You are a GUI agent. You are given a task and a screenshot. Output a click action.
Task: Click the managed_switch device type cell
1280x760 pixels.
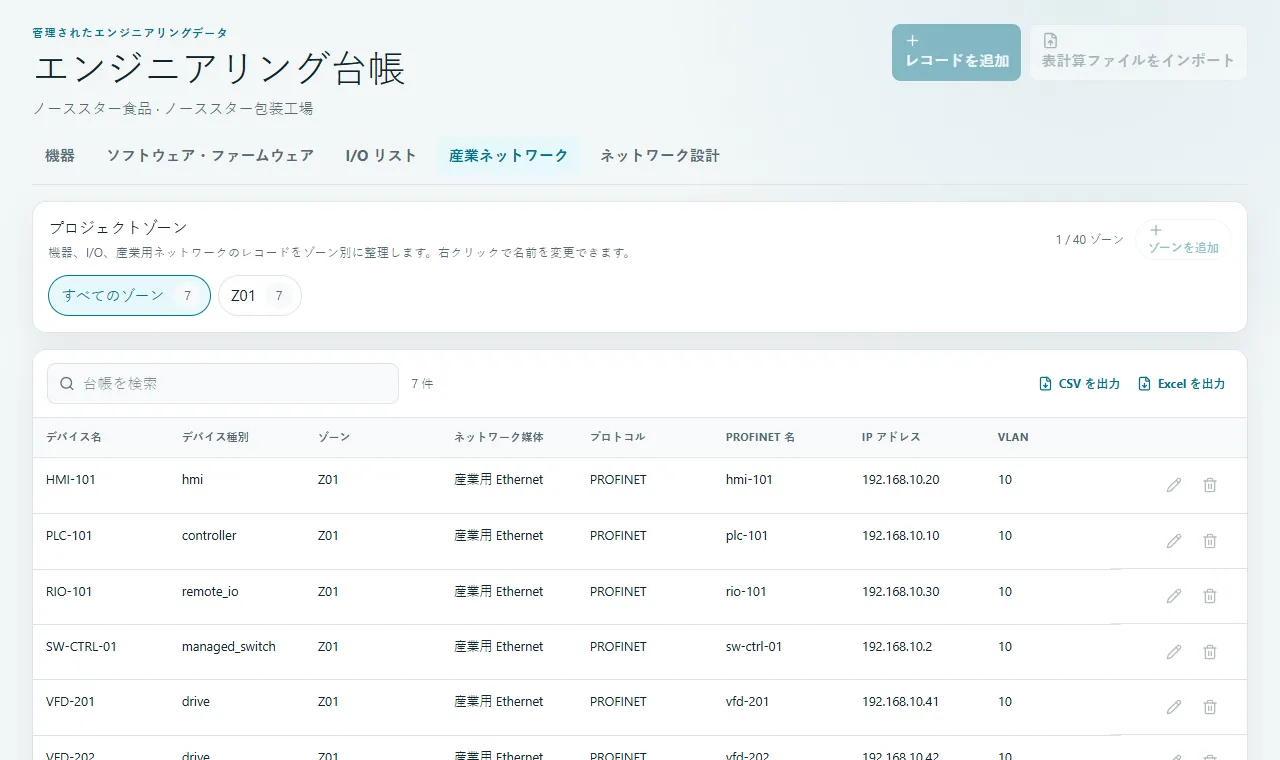[229, 647]
